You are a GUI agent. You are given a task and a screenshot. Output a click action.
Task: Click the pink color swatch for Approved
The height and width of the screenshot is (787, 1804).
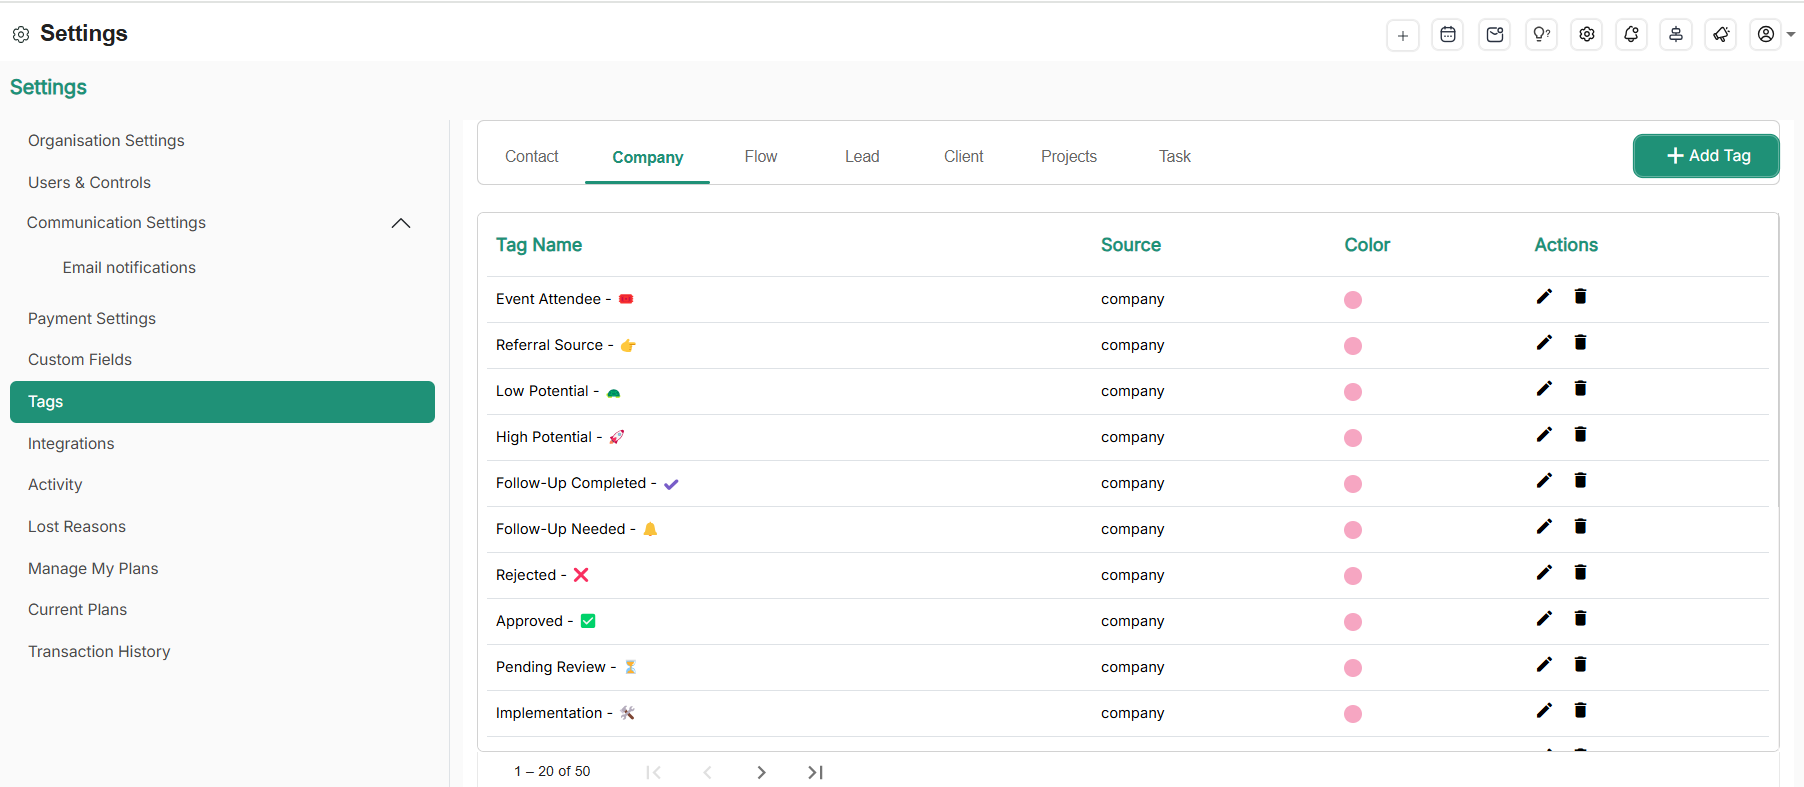click(1353, 622)
